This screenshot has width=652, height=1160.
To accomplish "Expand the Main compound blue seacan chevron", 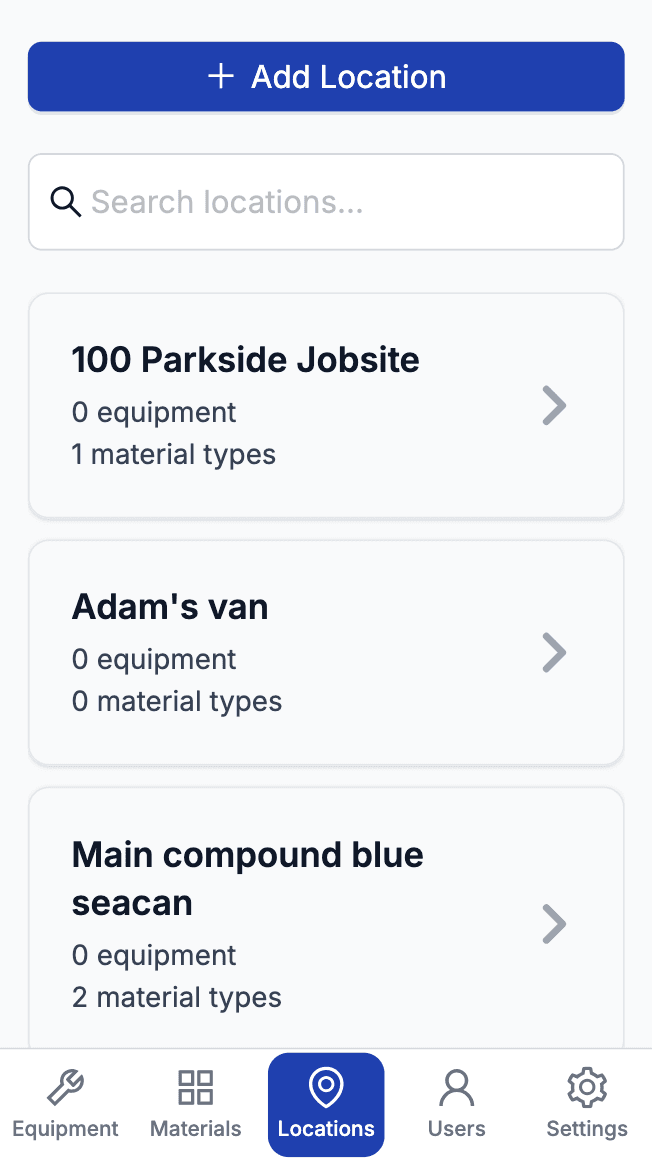I will pos(554,923).
